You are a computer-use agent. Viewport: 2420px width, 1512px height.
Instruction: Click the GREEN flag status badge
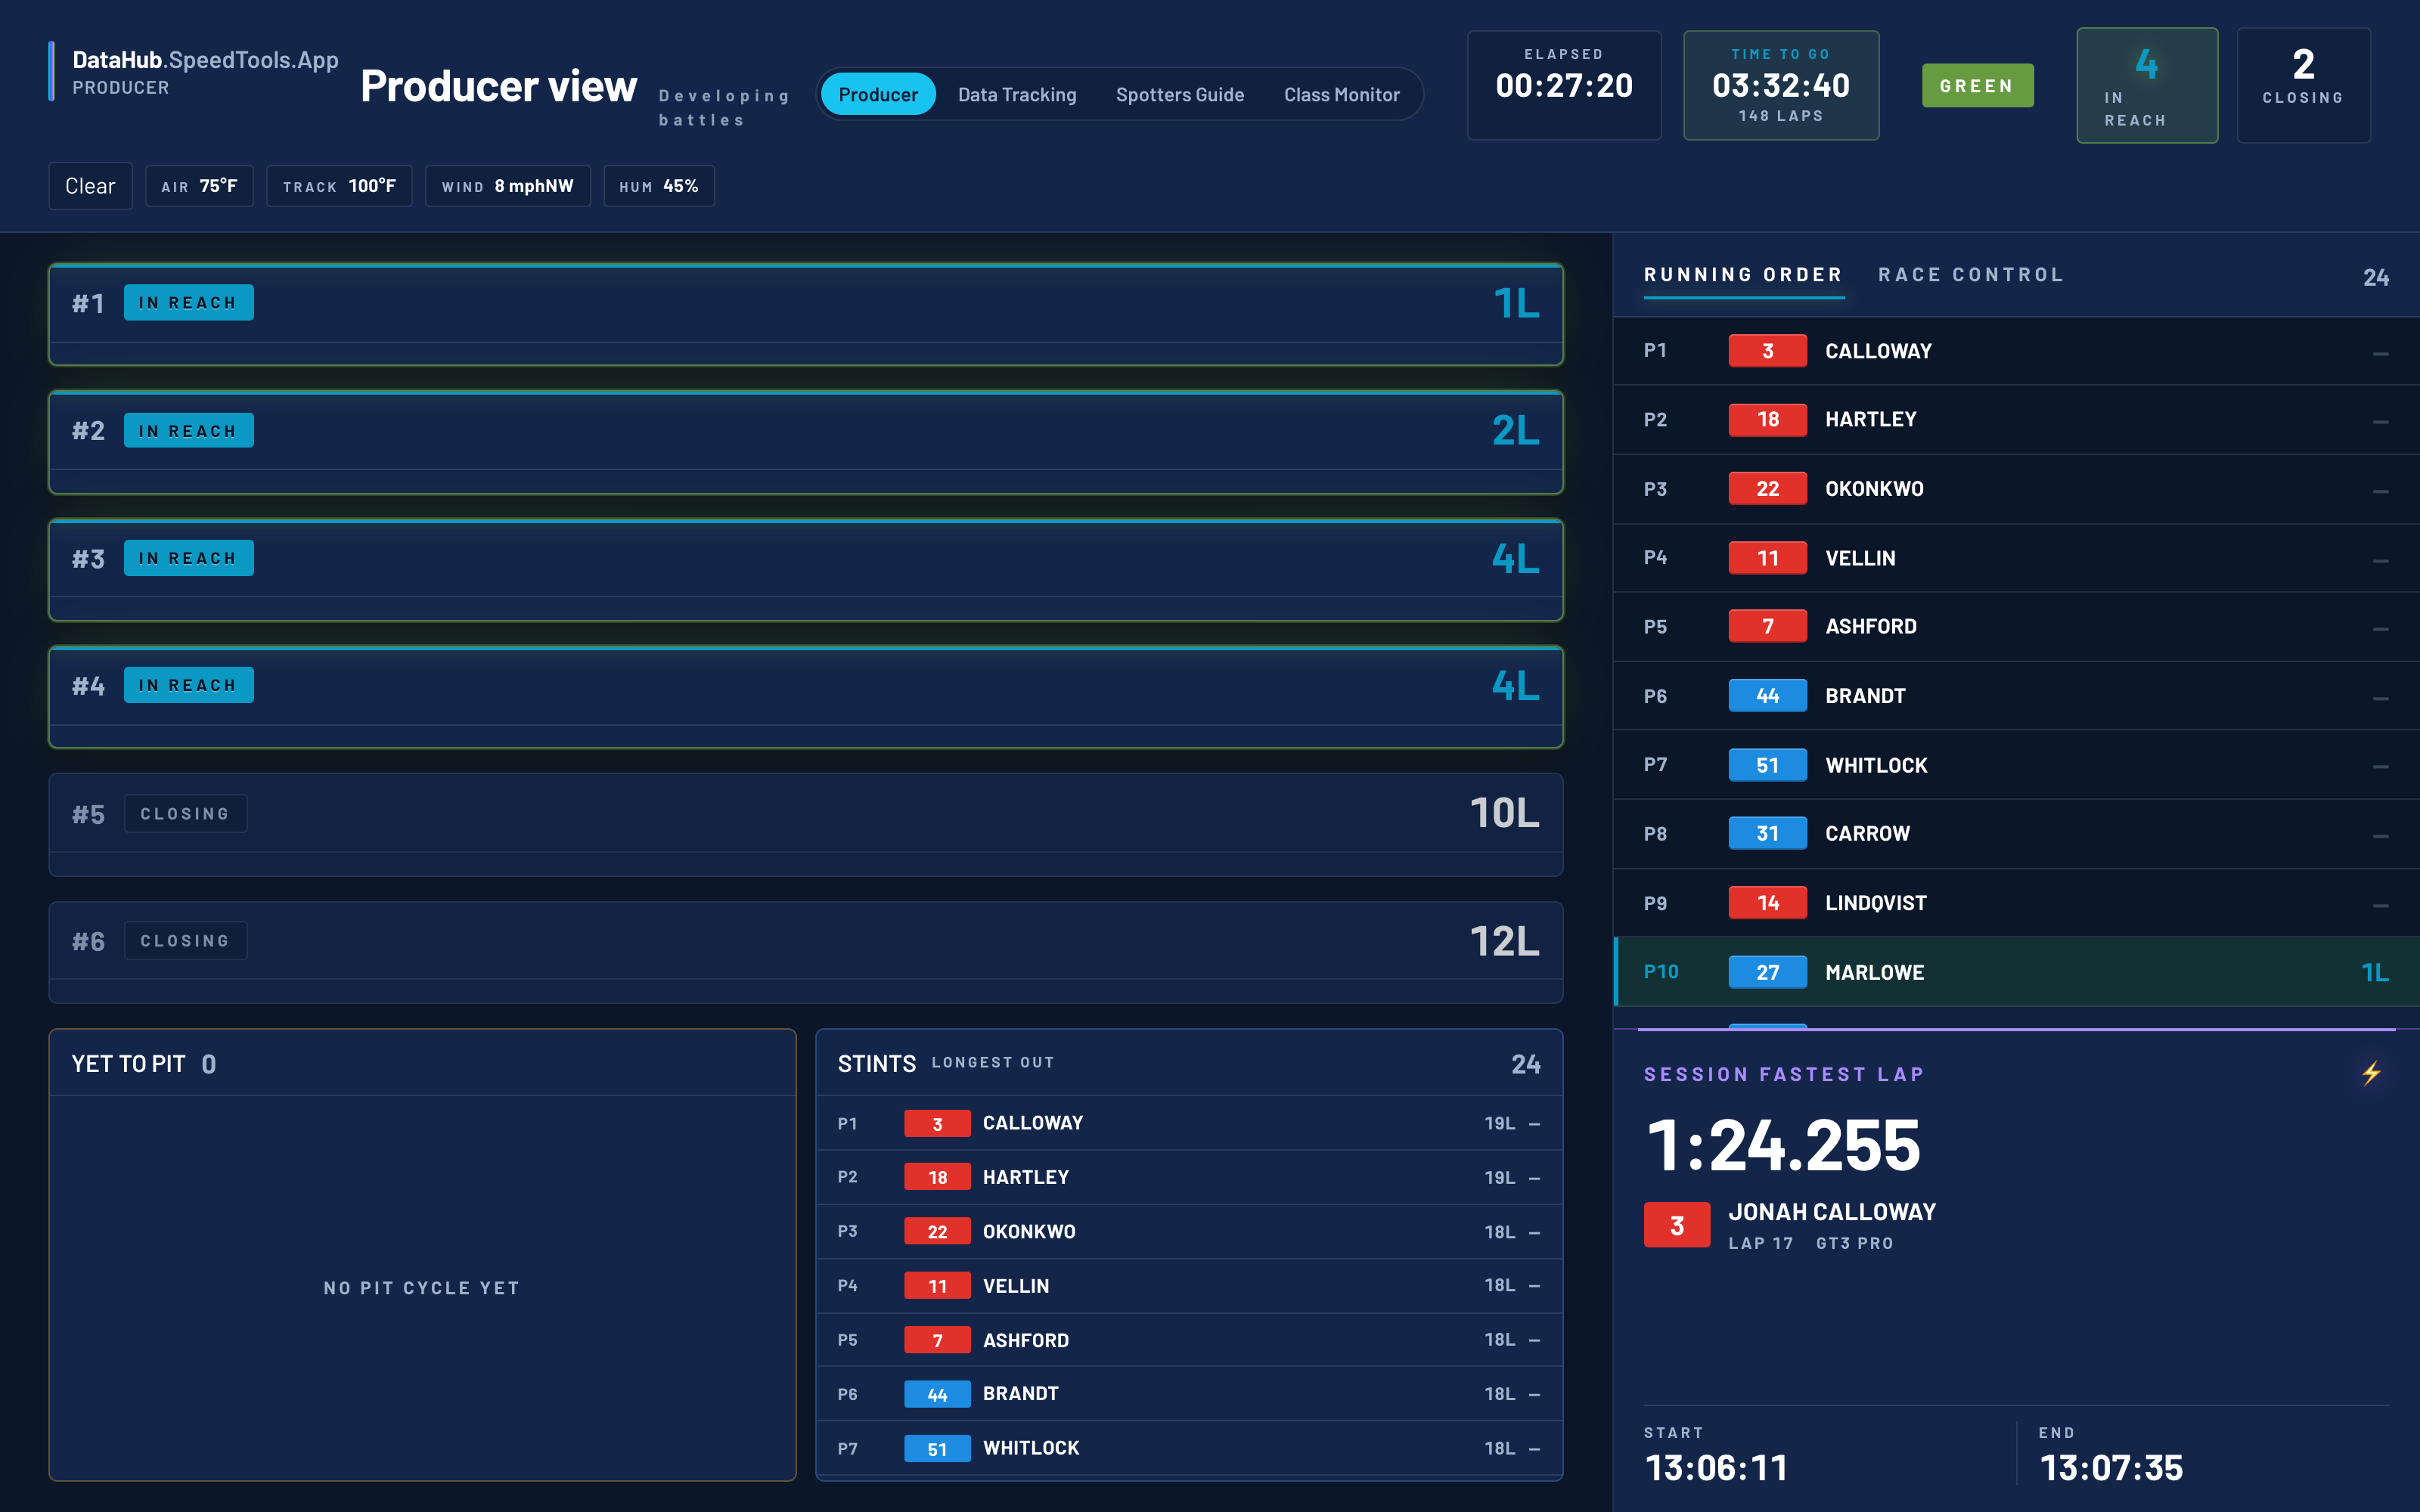[x=1977, y=86]
